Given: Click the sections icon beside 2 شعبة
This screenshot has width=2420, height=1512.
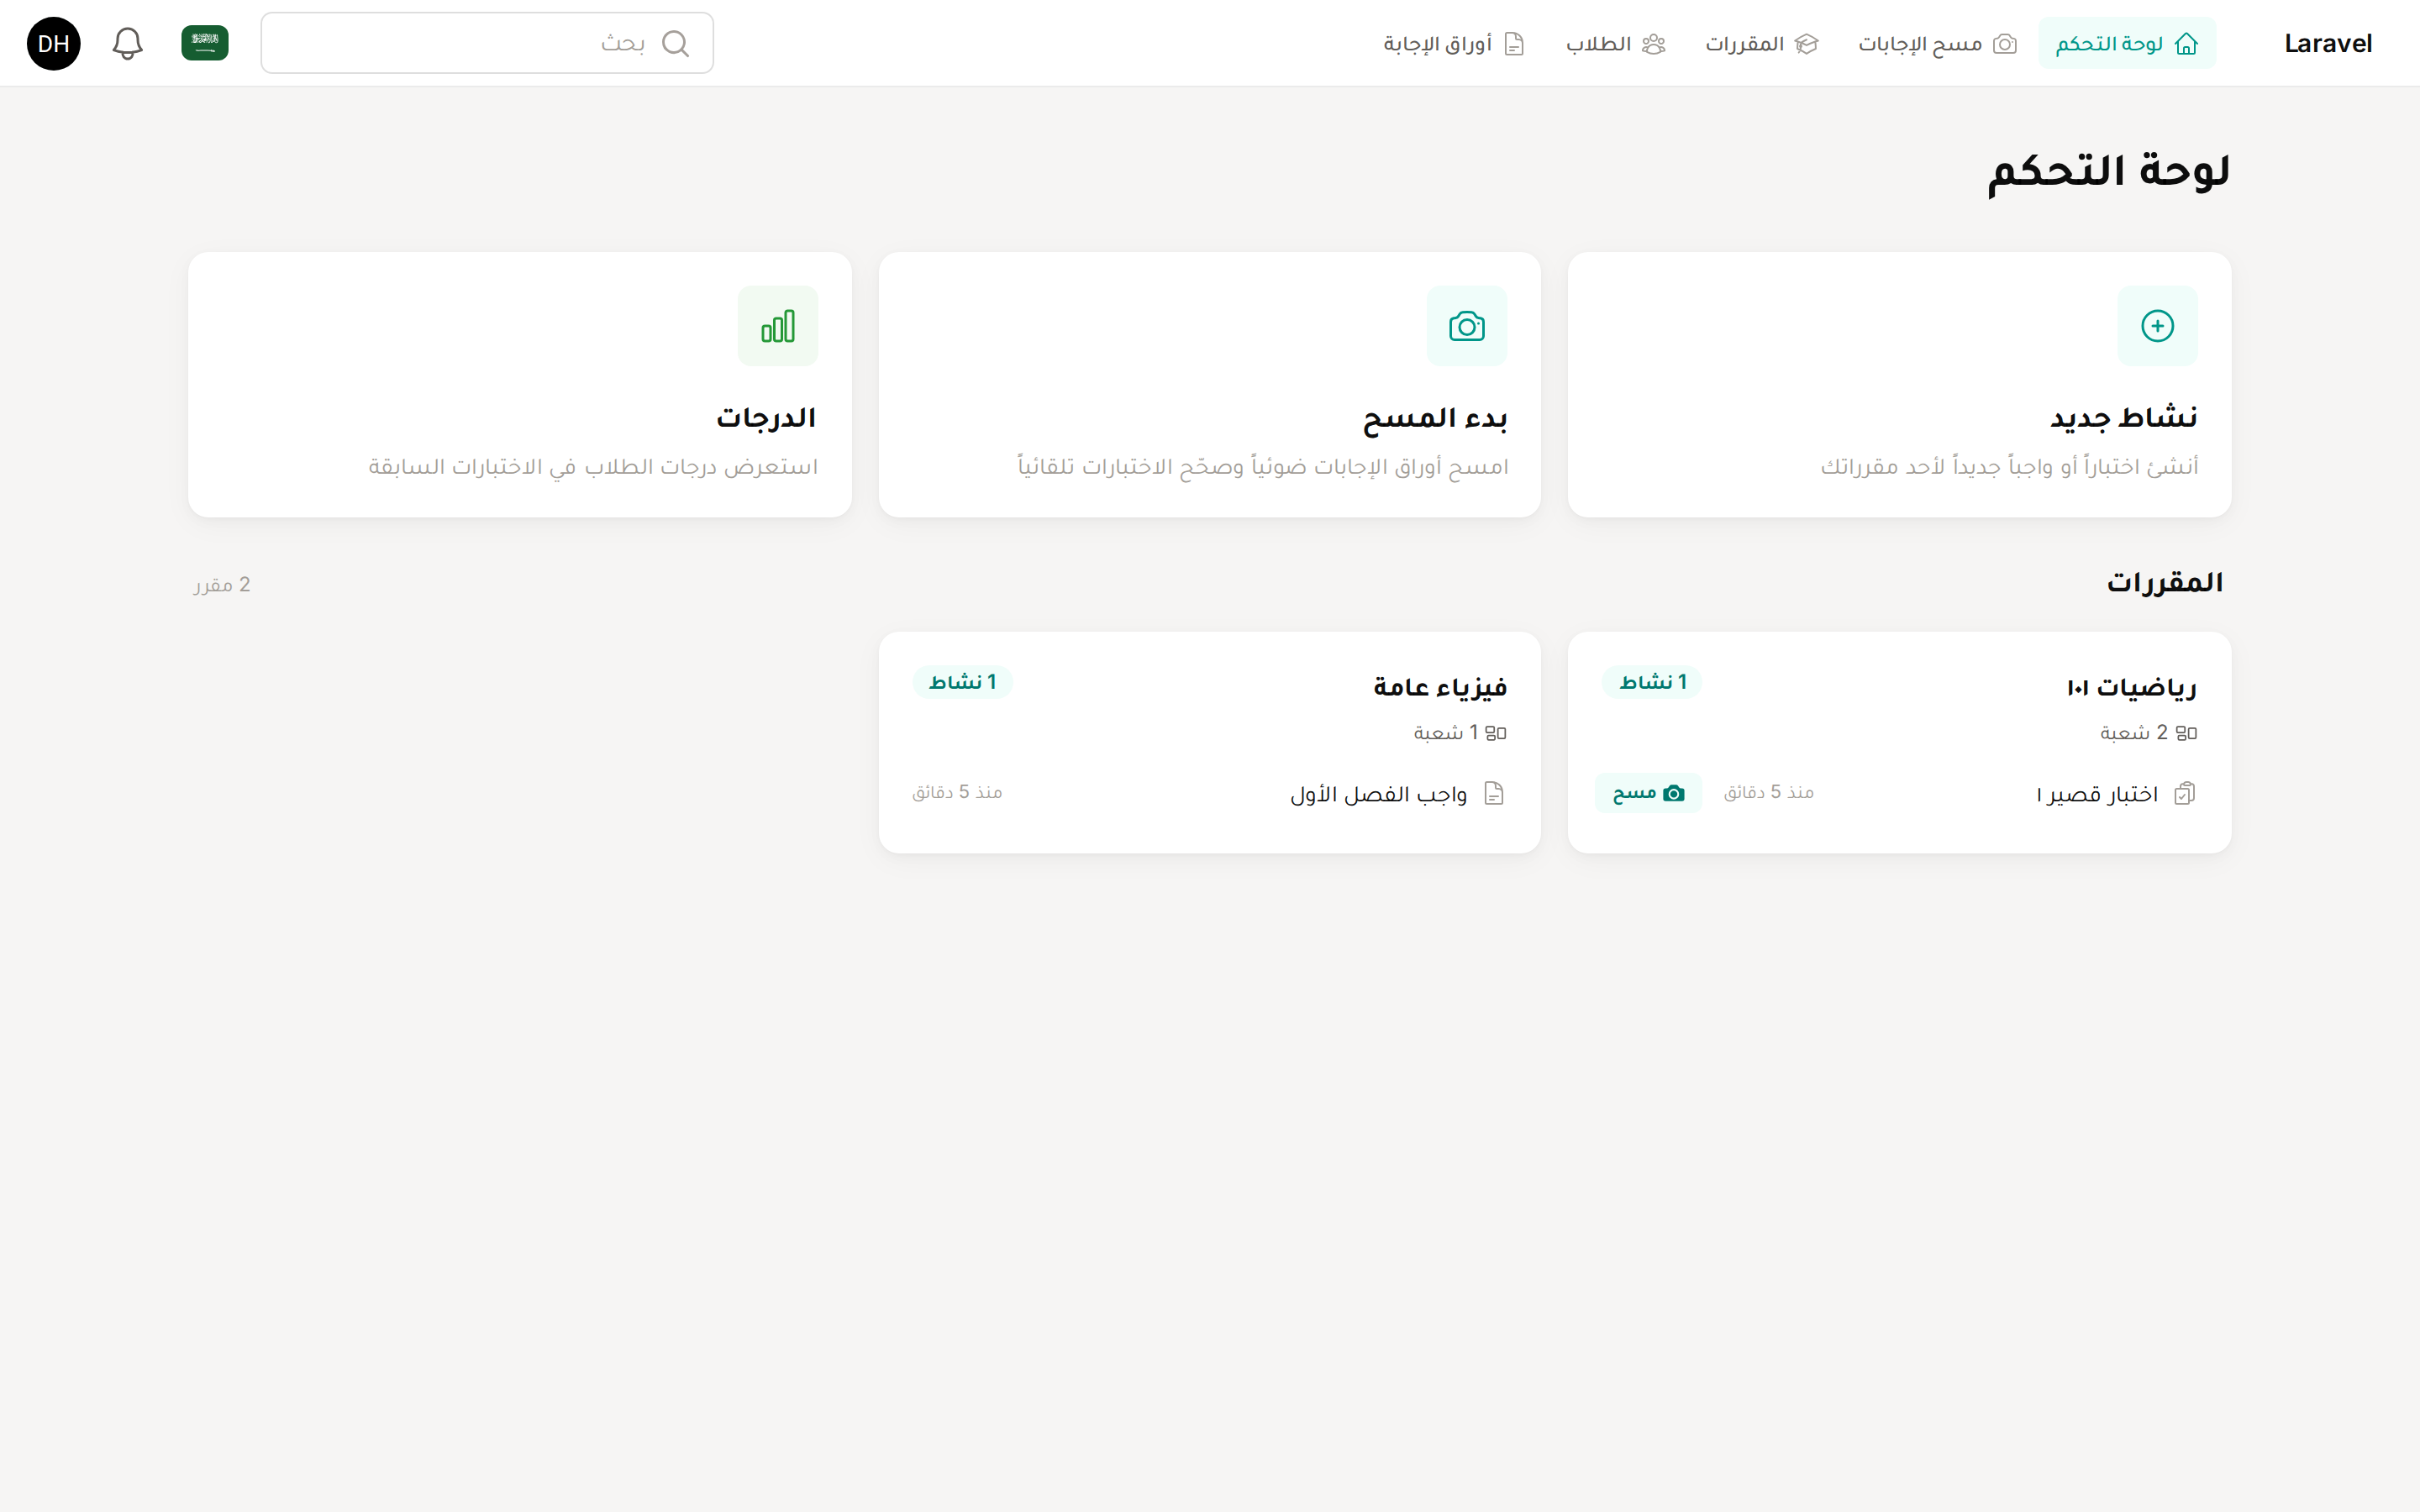Looking at the screenshot, I should pos(2187,733).
